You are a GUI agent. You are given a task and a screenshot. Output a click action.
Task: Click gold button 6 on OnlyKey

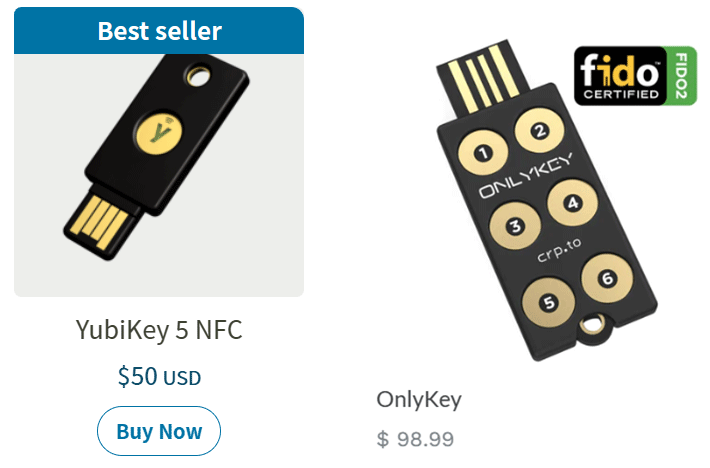point(607,278)
